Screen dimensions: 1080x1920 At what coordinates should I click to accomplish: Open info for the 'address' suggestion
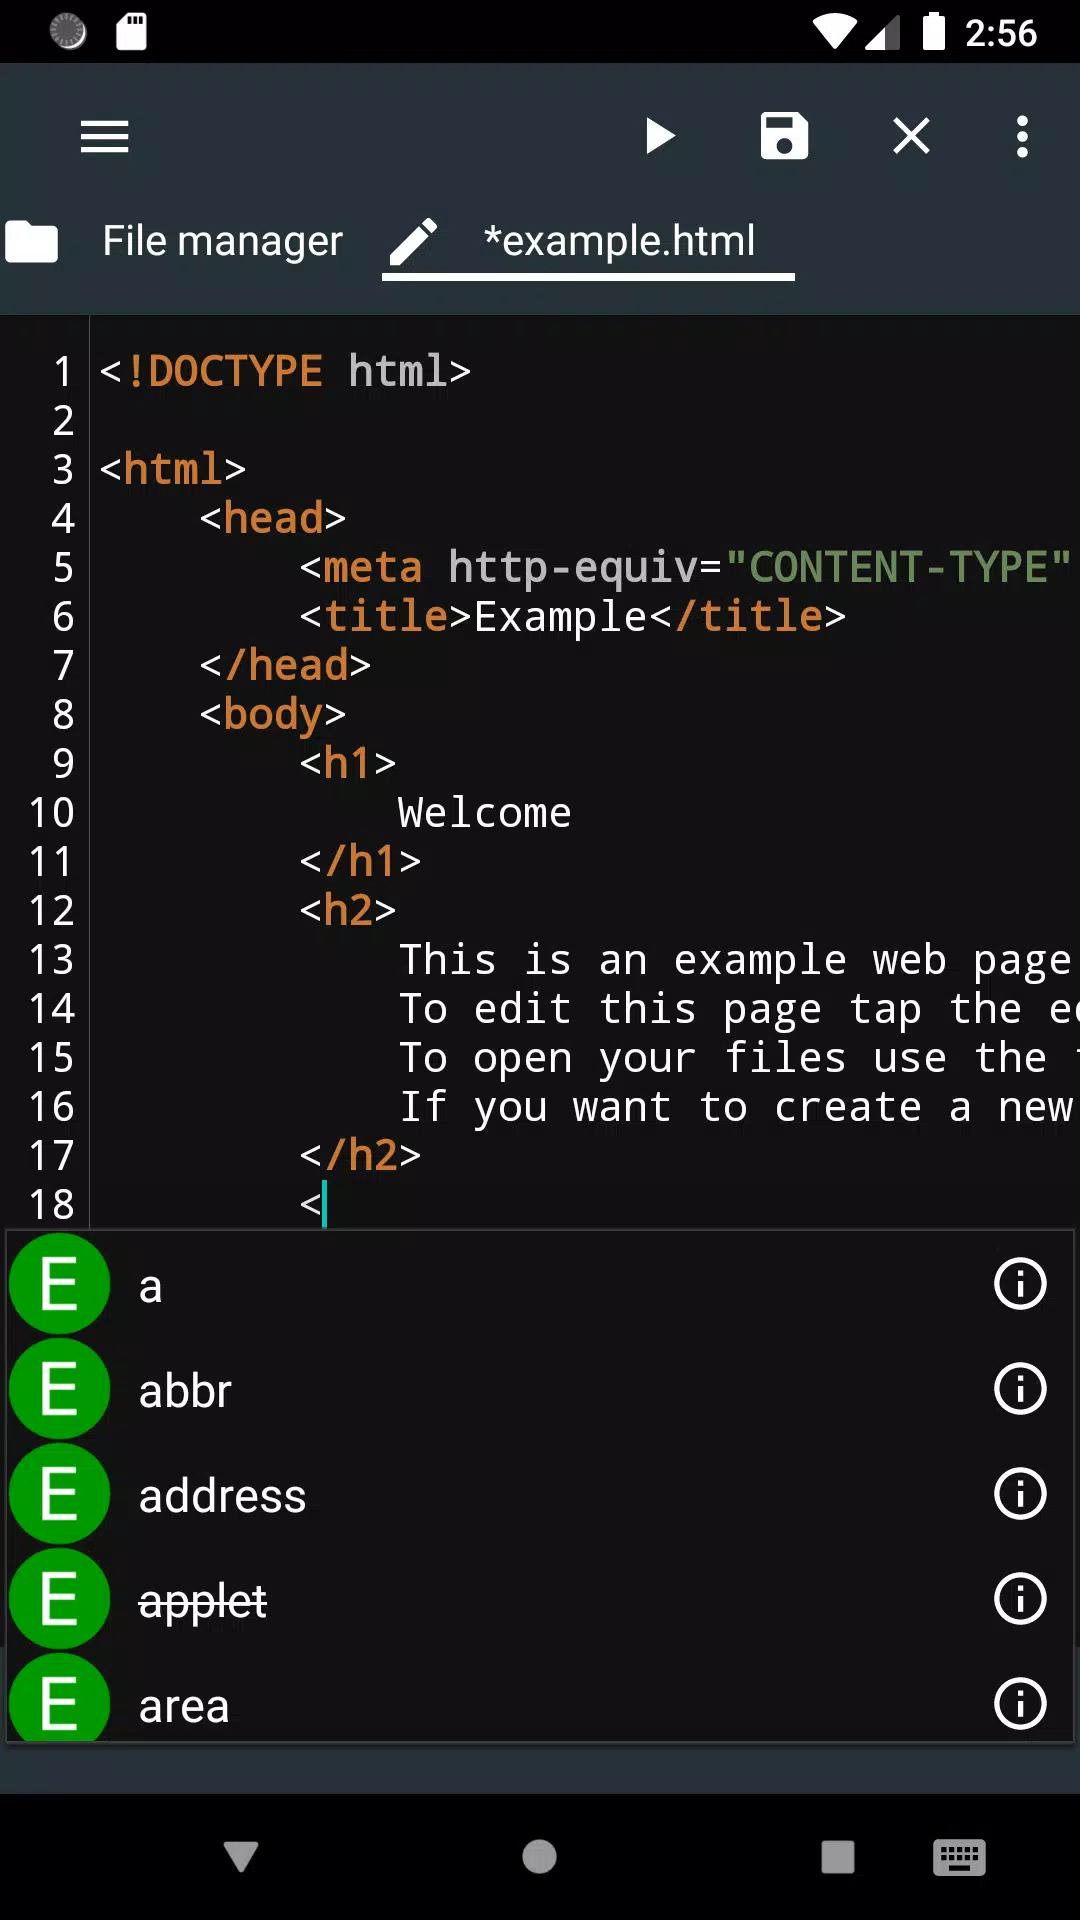pos(1020,1494)
